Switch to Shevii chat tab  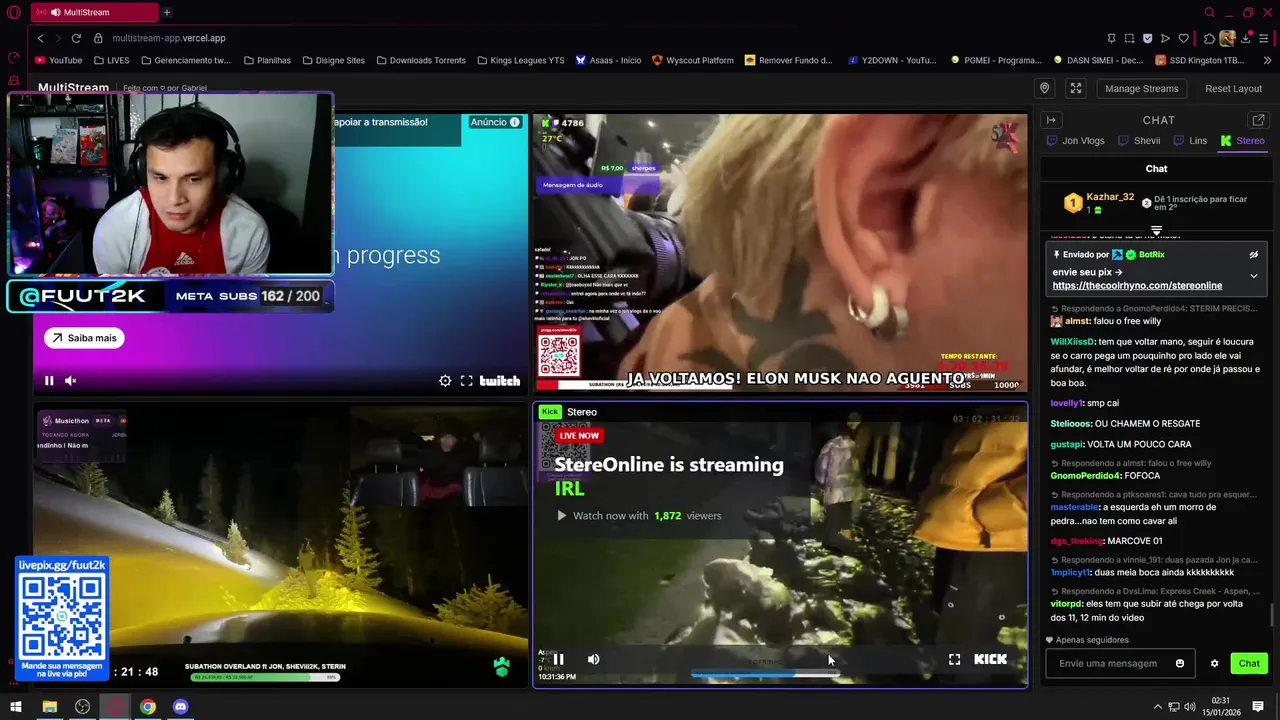point(1139,141)
